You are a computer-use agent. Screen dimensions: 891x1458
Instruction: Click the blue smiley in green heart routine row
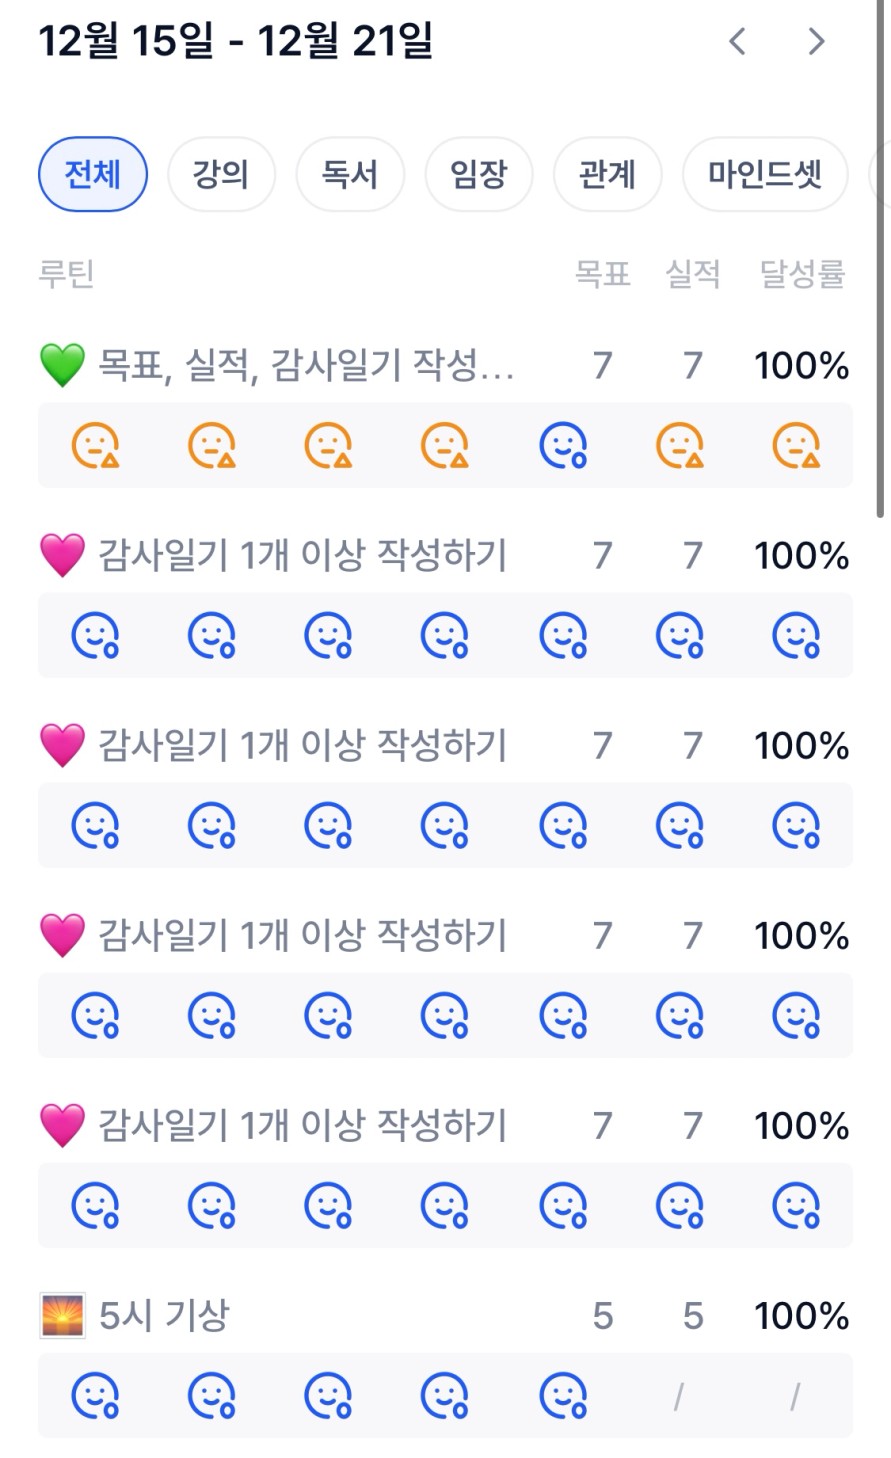coord(563,445)
